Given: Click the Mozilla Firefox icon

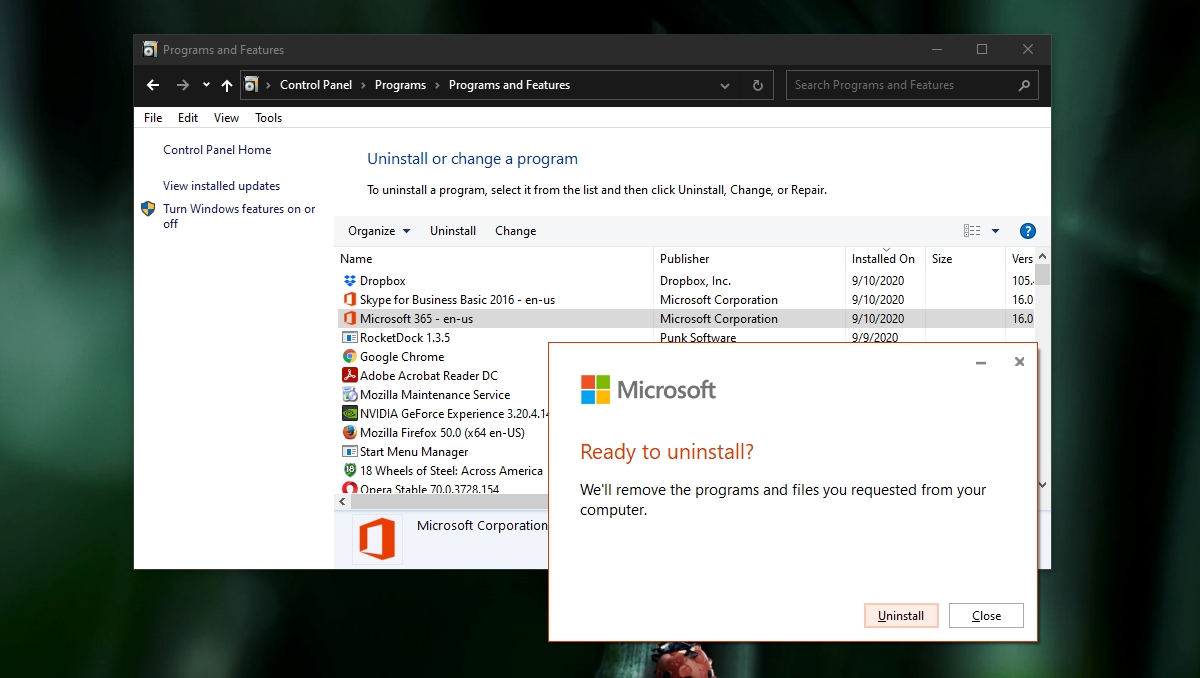Looking at the screenshot, I should click(350, 433).
